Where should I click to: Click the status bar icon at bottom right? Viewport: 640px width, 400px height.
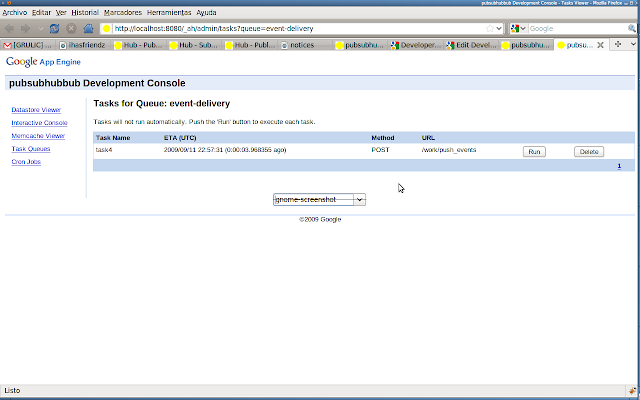(x=633, y=391)
